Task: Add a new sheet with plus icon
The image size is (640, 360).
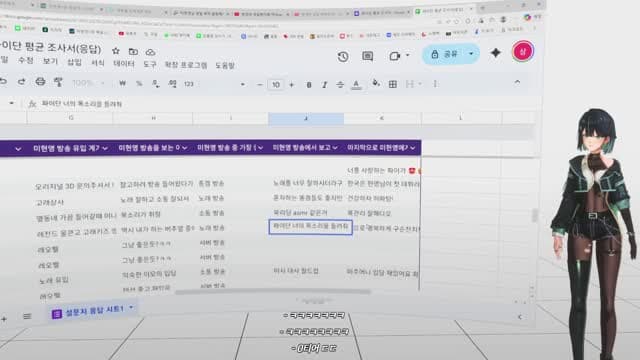Action: (x=4, y=319)
